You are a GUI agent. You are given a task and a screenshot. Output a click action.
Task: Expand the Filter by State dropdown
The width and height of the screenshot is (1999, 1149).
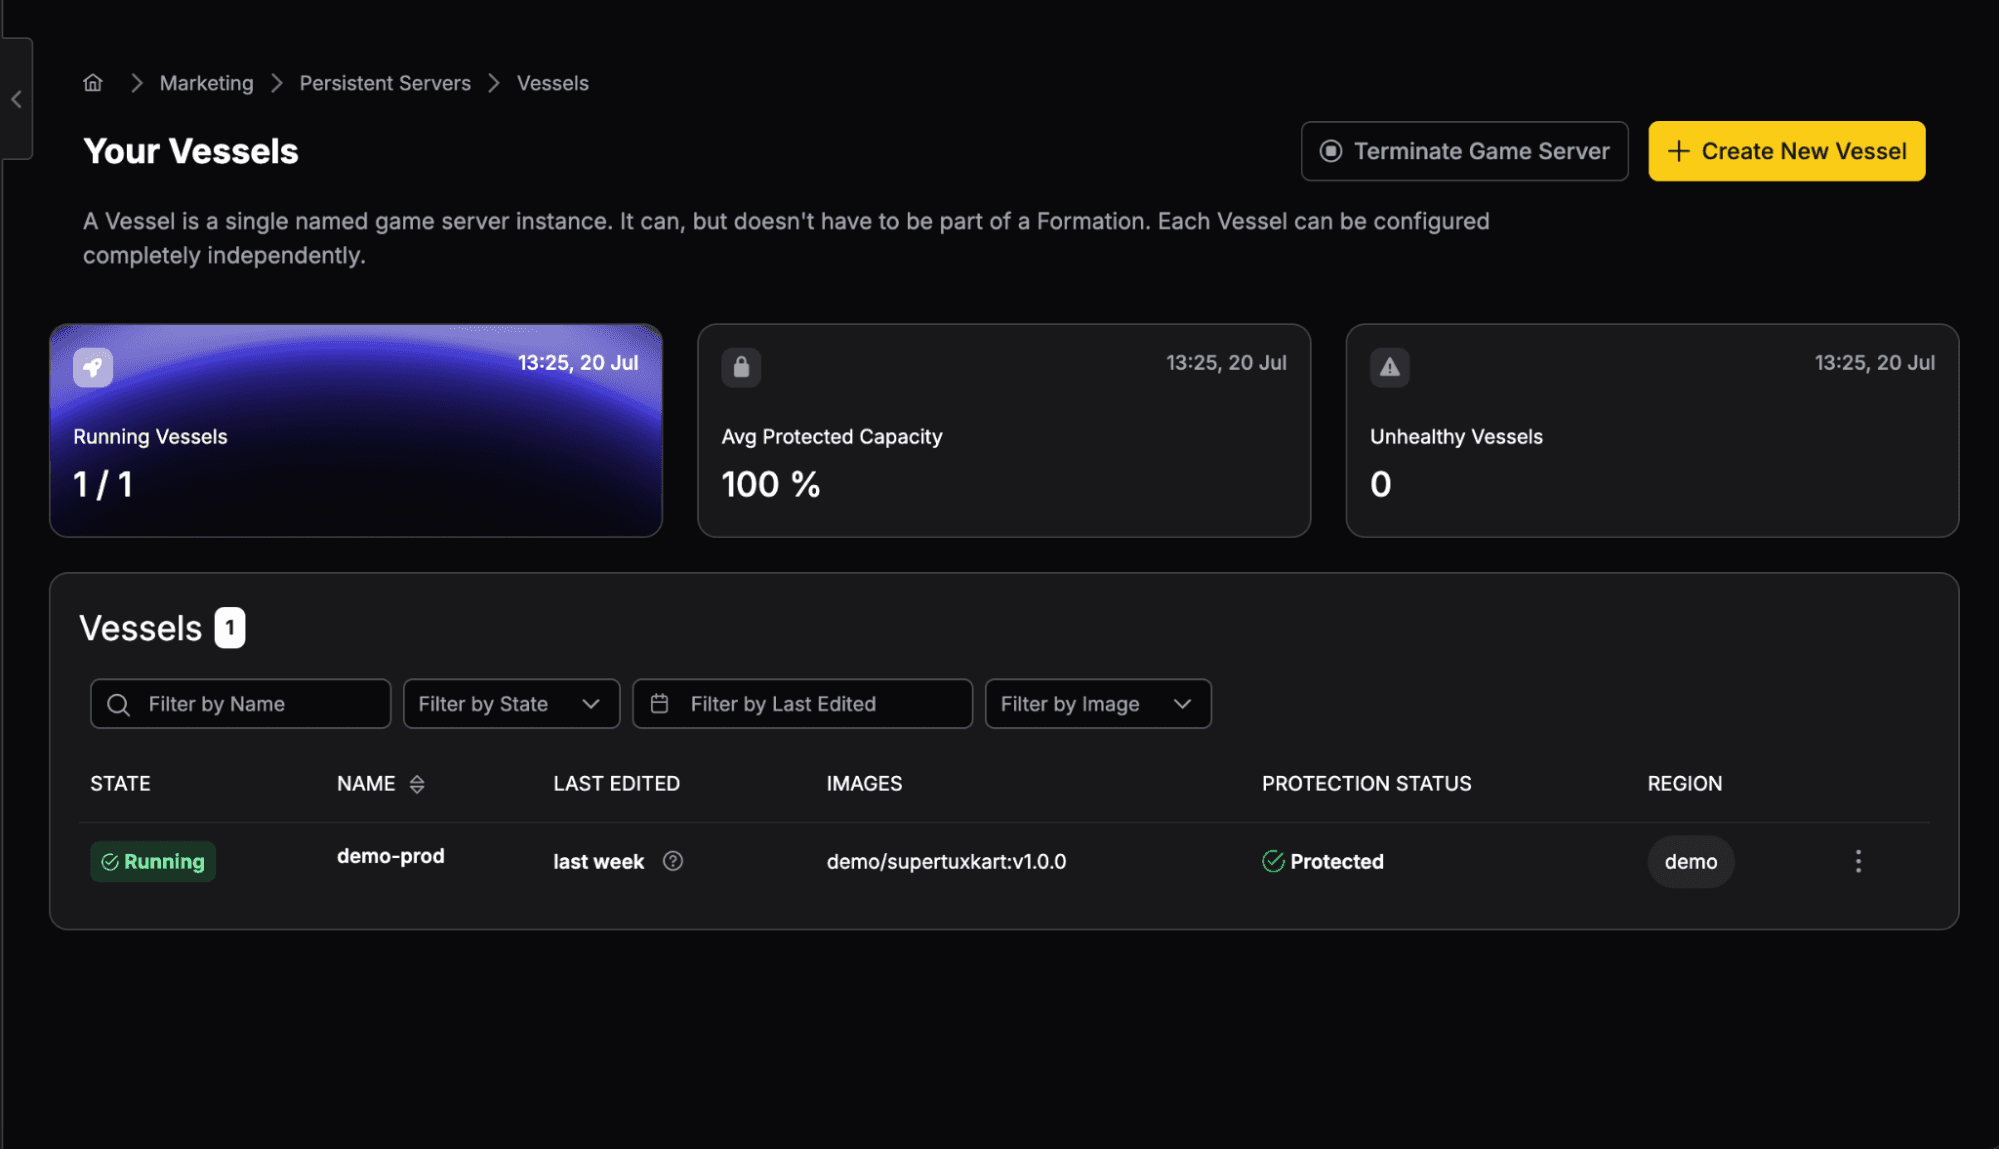[511, 704]
